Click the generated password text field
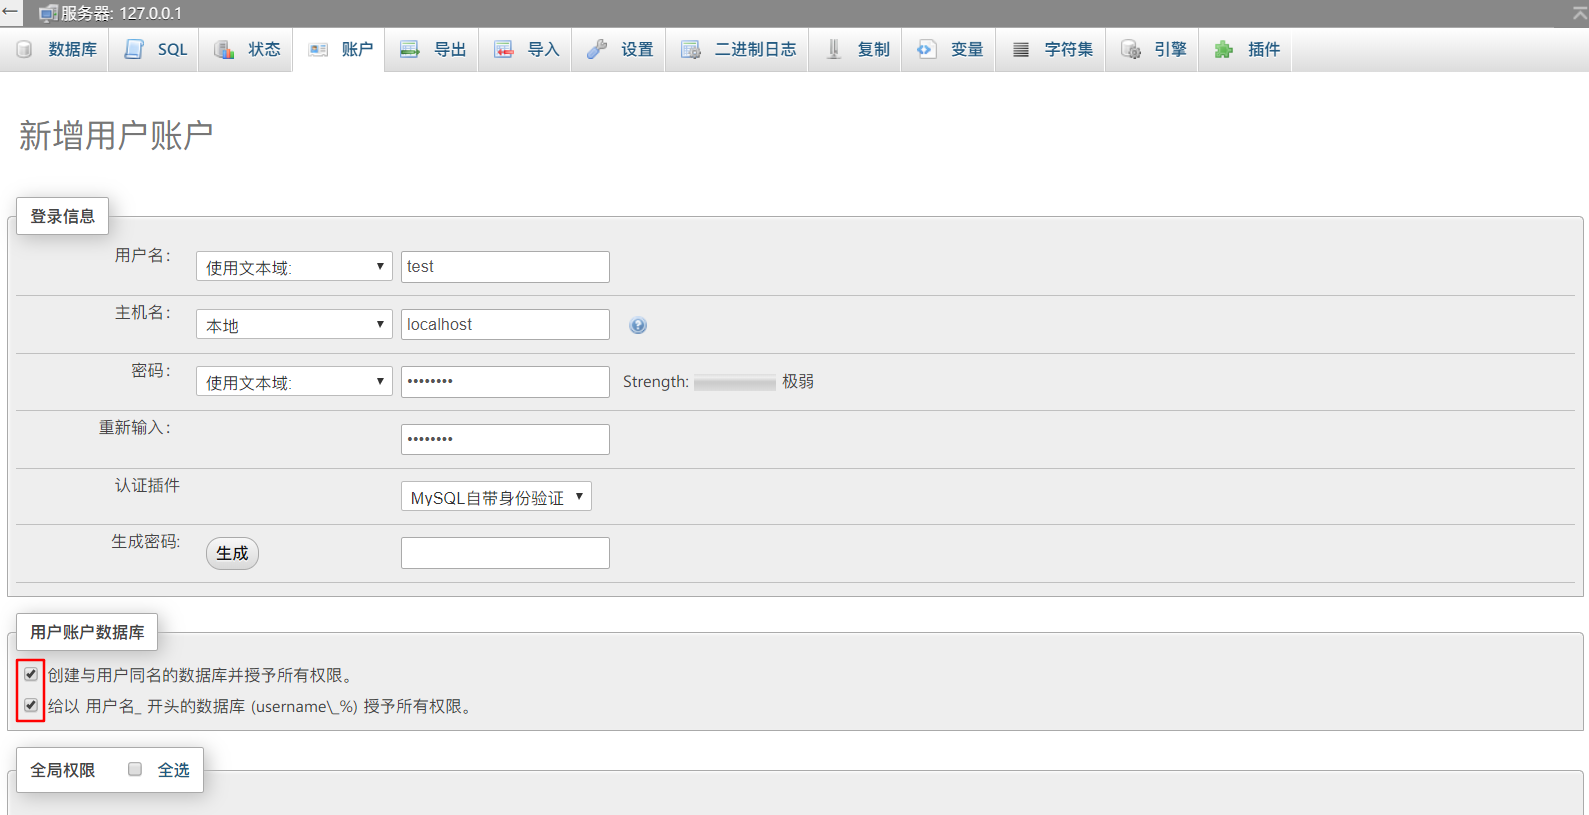1589x815 pixels. 505,553
